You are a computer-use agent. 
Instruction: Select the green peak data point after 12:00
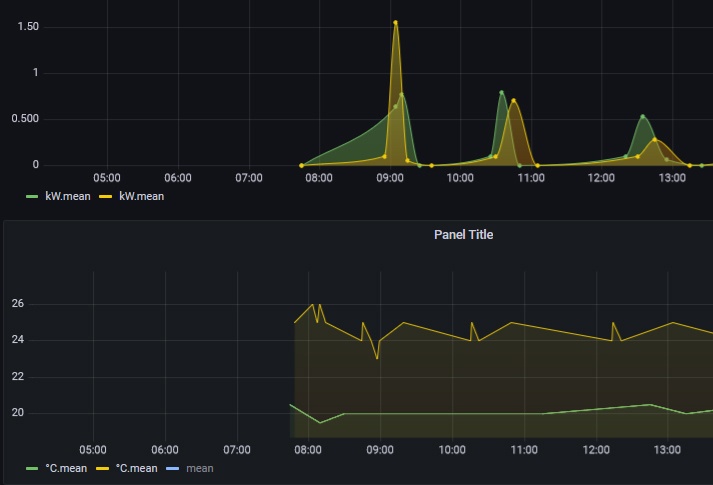643,117
